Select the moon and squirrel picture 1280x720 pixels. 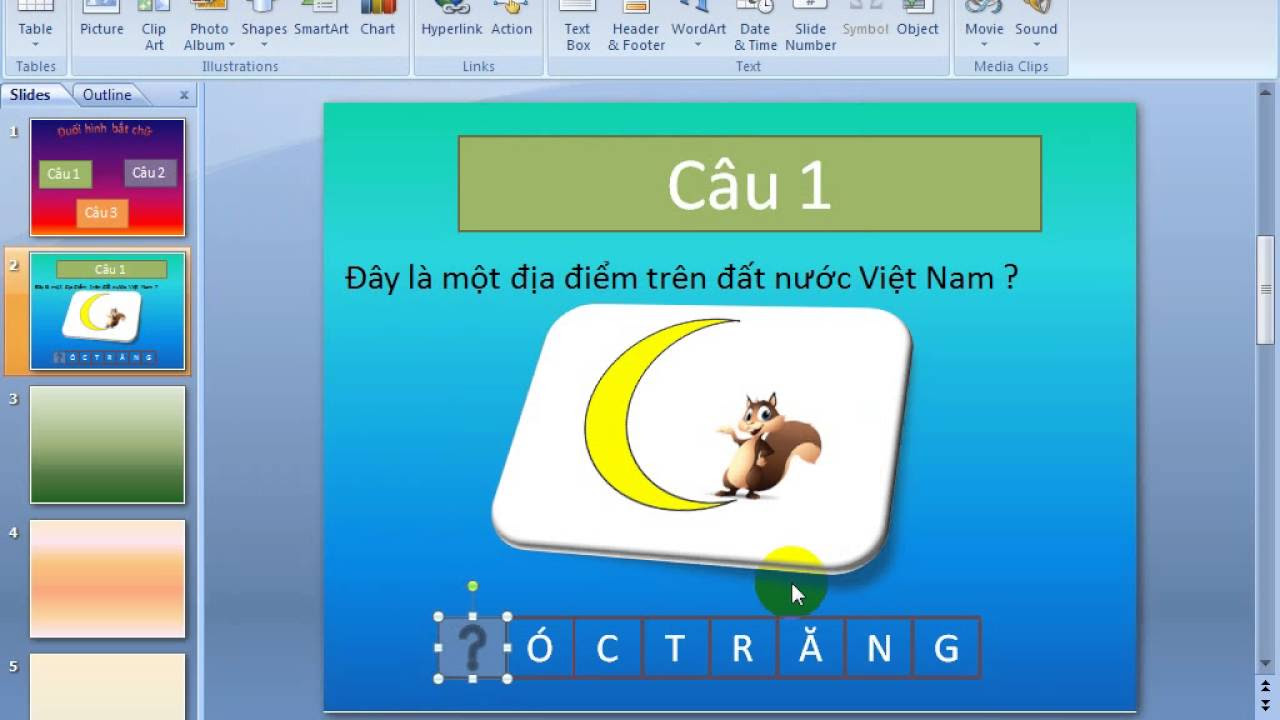pos(702,438)
